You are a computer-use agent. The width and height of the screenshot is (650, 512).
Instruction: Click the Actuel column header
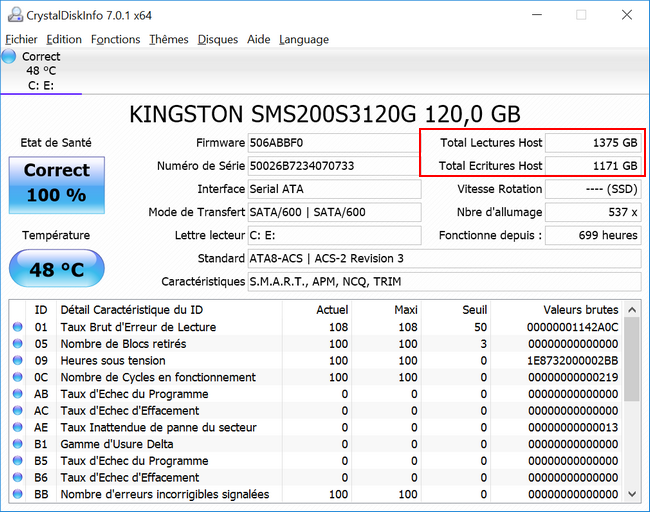317,310
